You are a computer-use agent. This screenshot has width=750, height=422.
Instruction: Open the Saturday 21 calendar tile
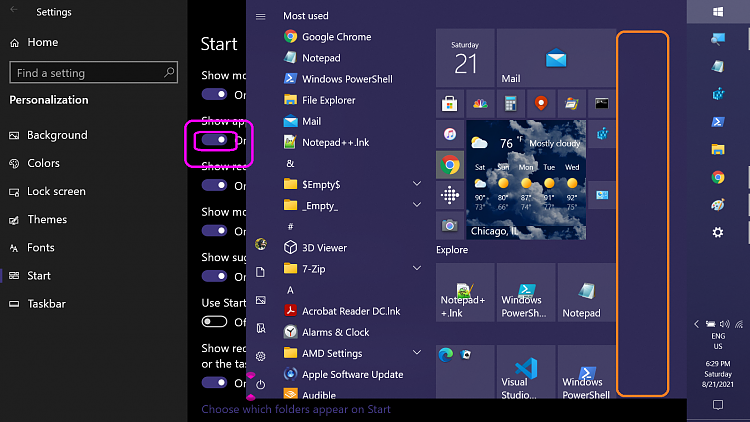pos(465,57)
